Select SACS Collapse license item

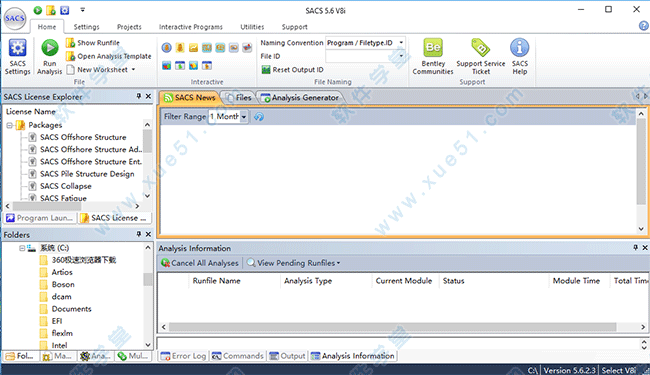tap(65, 186)
